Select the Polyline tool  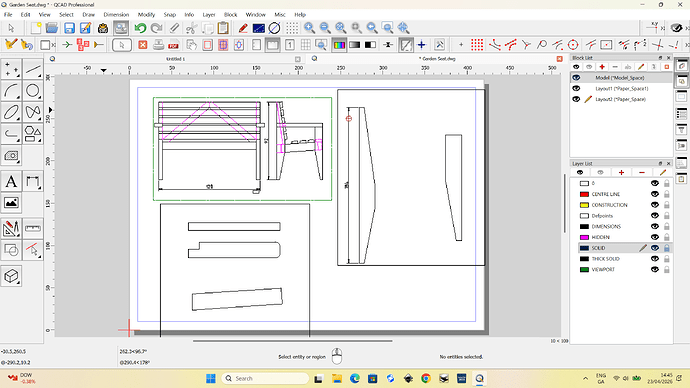pyautogui.click(x=11, y=134)
